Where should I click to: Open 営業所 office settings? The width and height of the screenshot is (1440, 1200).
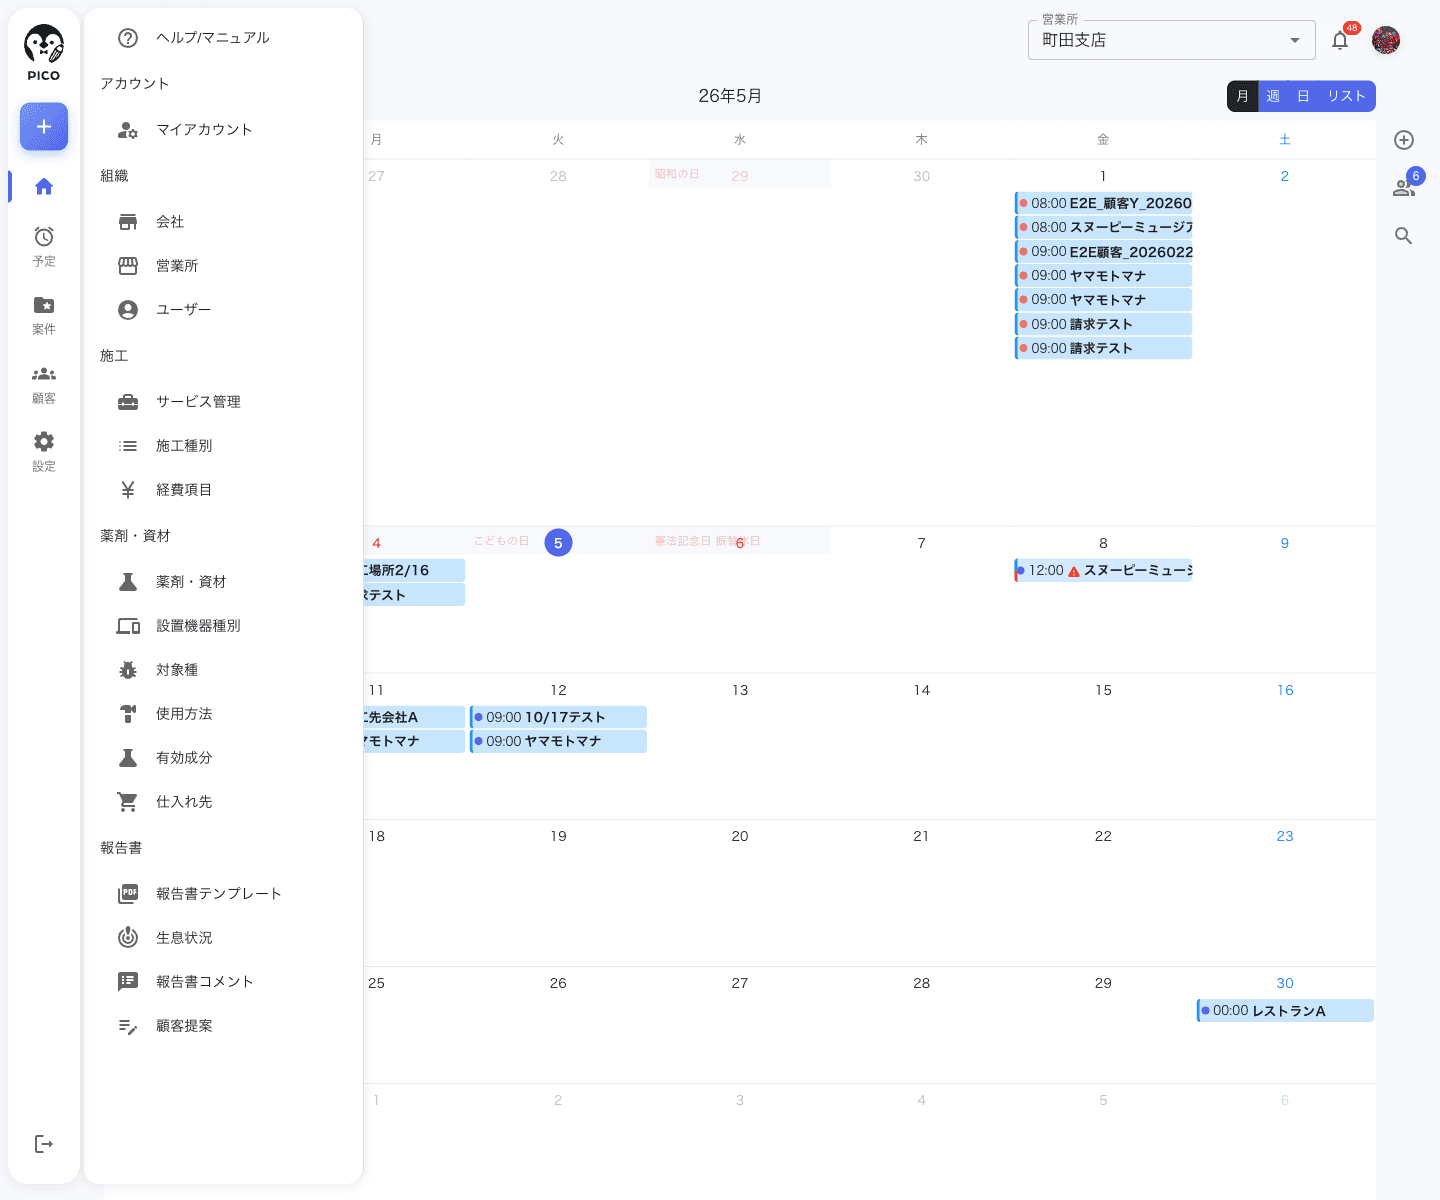tap(223, 266)
